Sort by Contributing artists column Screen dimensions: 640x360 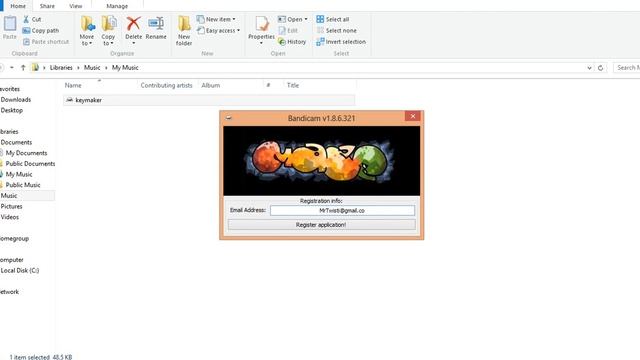pos(167,85)
